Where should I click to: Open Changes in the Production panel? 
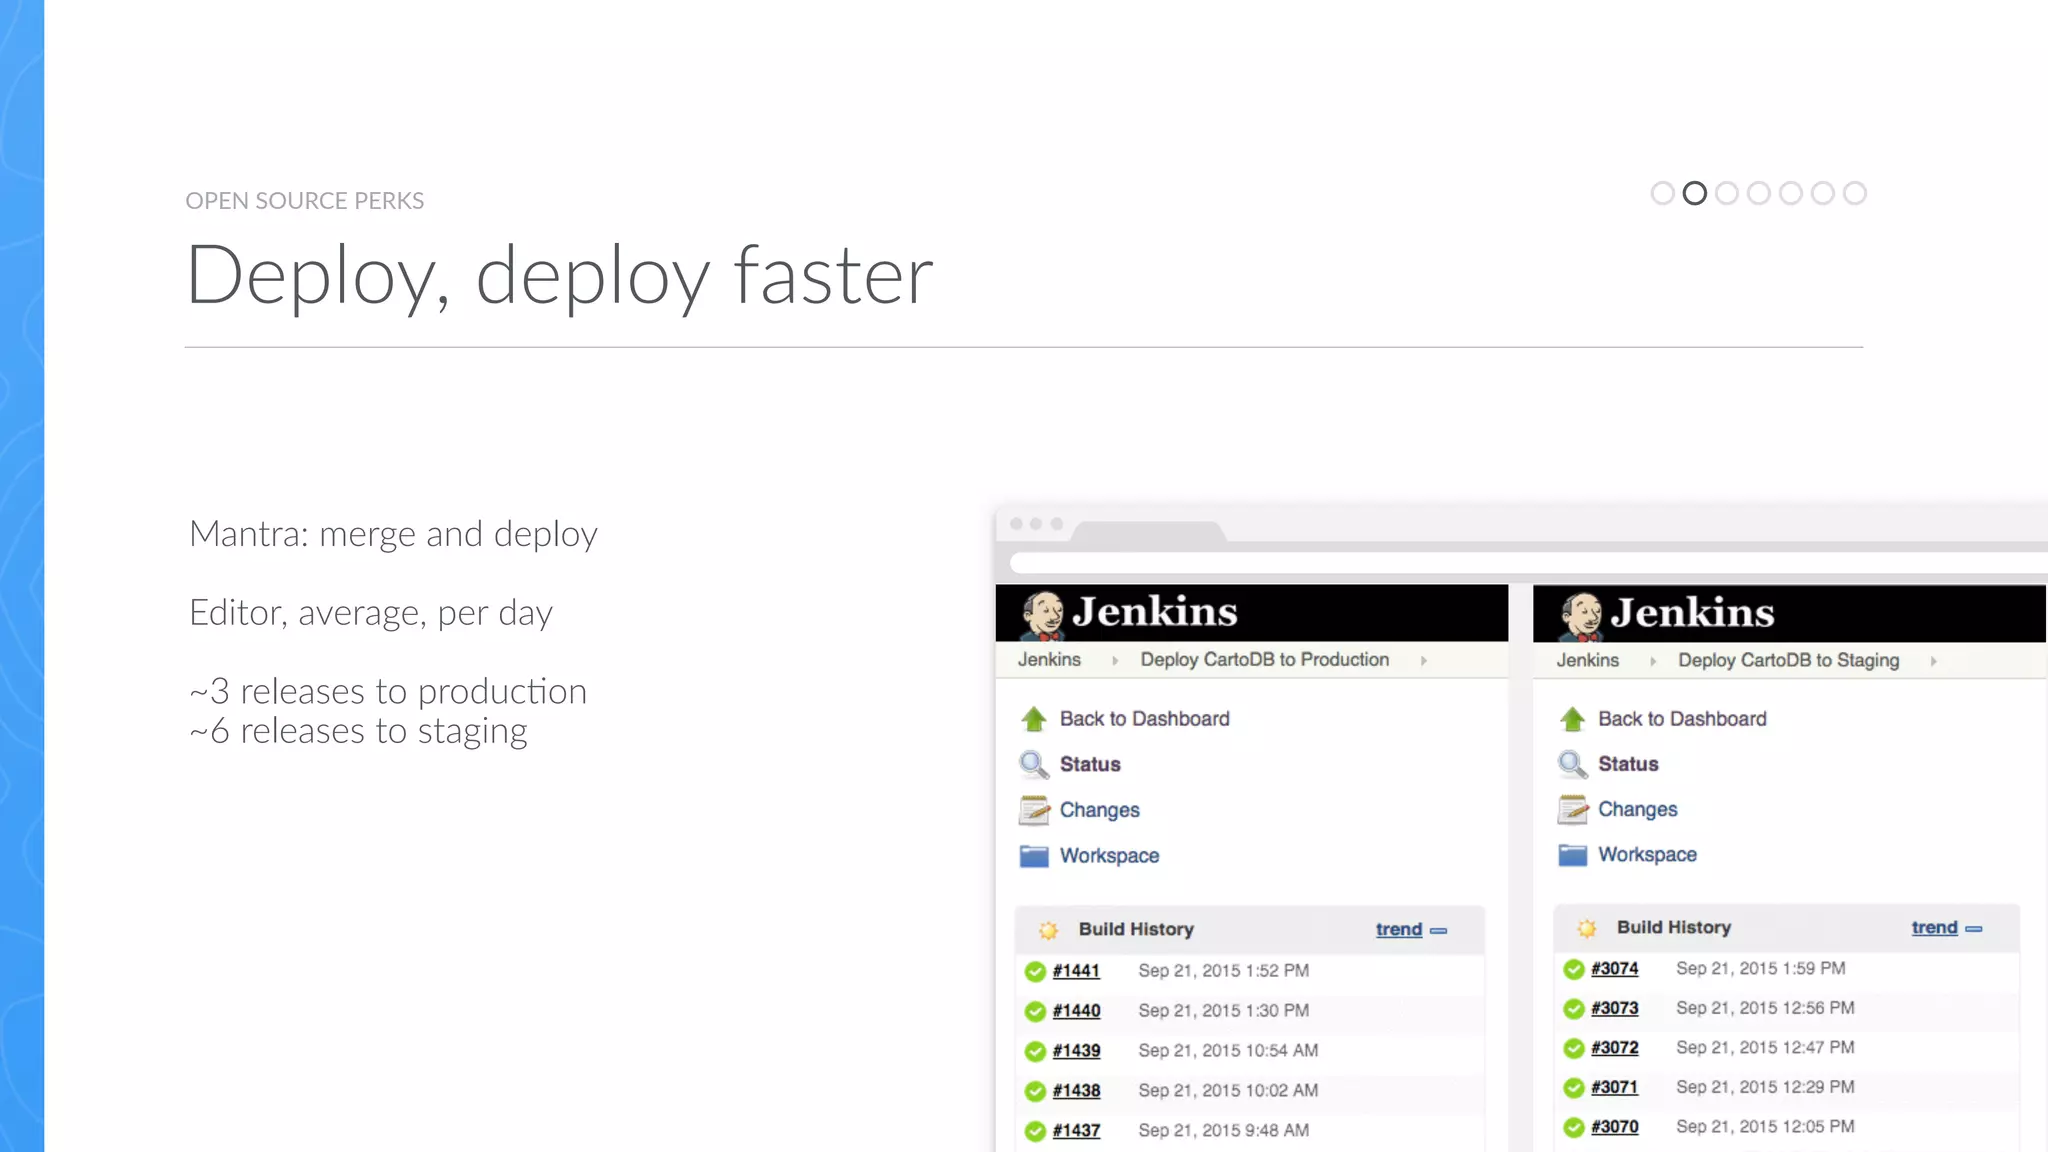pyautogui.click(x=1100, y=810)
